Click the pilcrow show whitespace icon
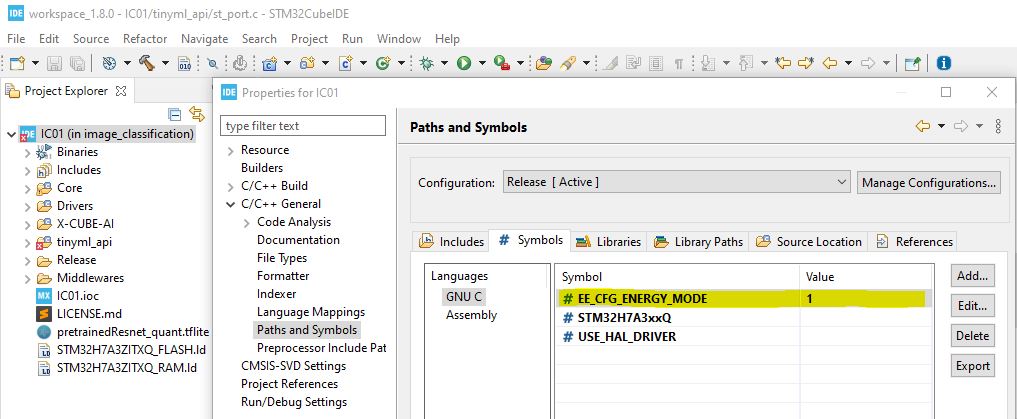Image resolution: width=1017 pixels, height=419 pixels. click(x=678, y=64)
